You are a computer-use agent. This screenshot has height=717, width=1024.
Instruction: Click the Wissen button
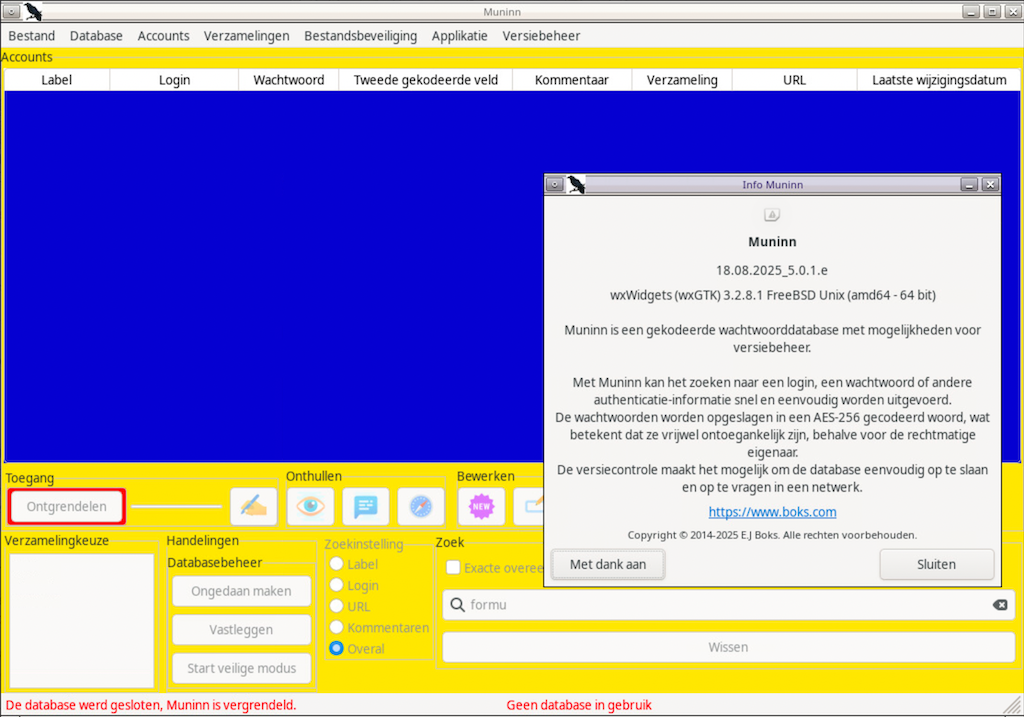[x=728, y=647]
